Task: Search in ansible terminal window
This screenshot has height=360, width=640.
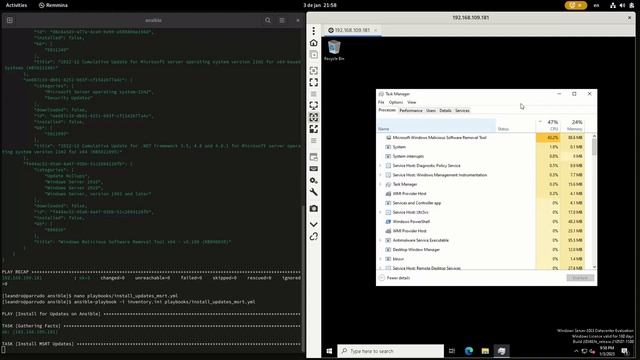Action: point(268,20)
